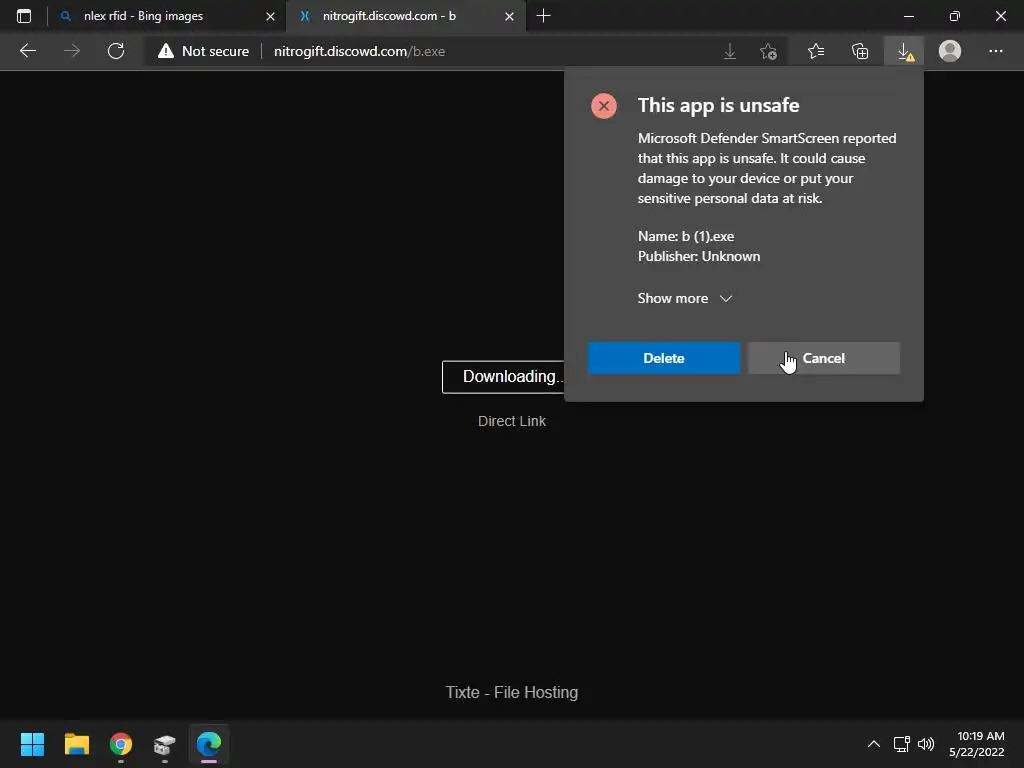
Task: Click the browser Back arrow
Action: pyautogui.click(x=28, y=51)
